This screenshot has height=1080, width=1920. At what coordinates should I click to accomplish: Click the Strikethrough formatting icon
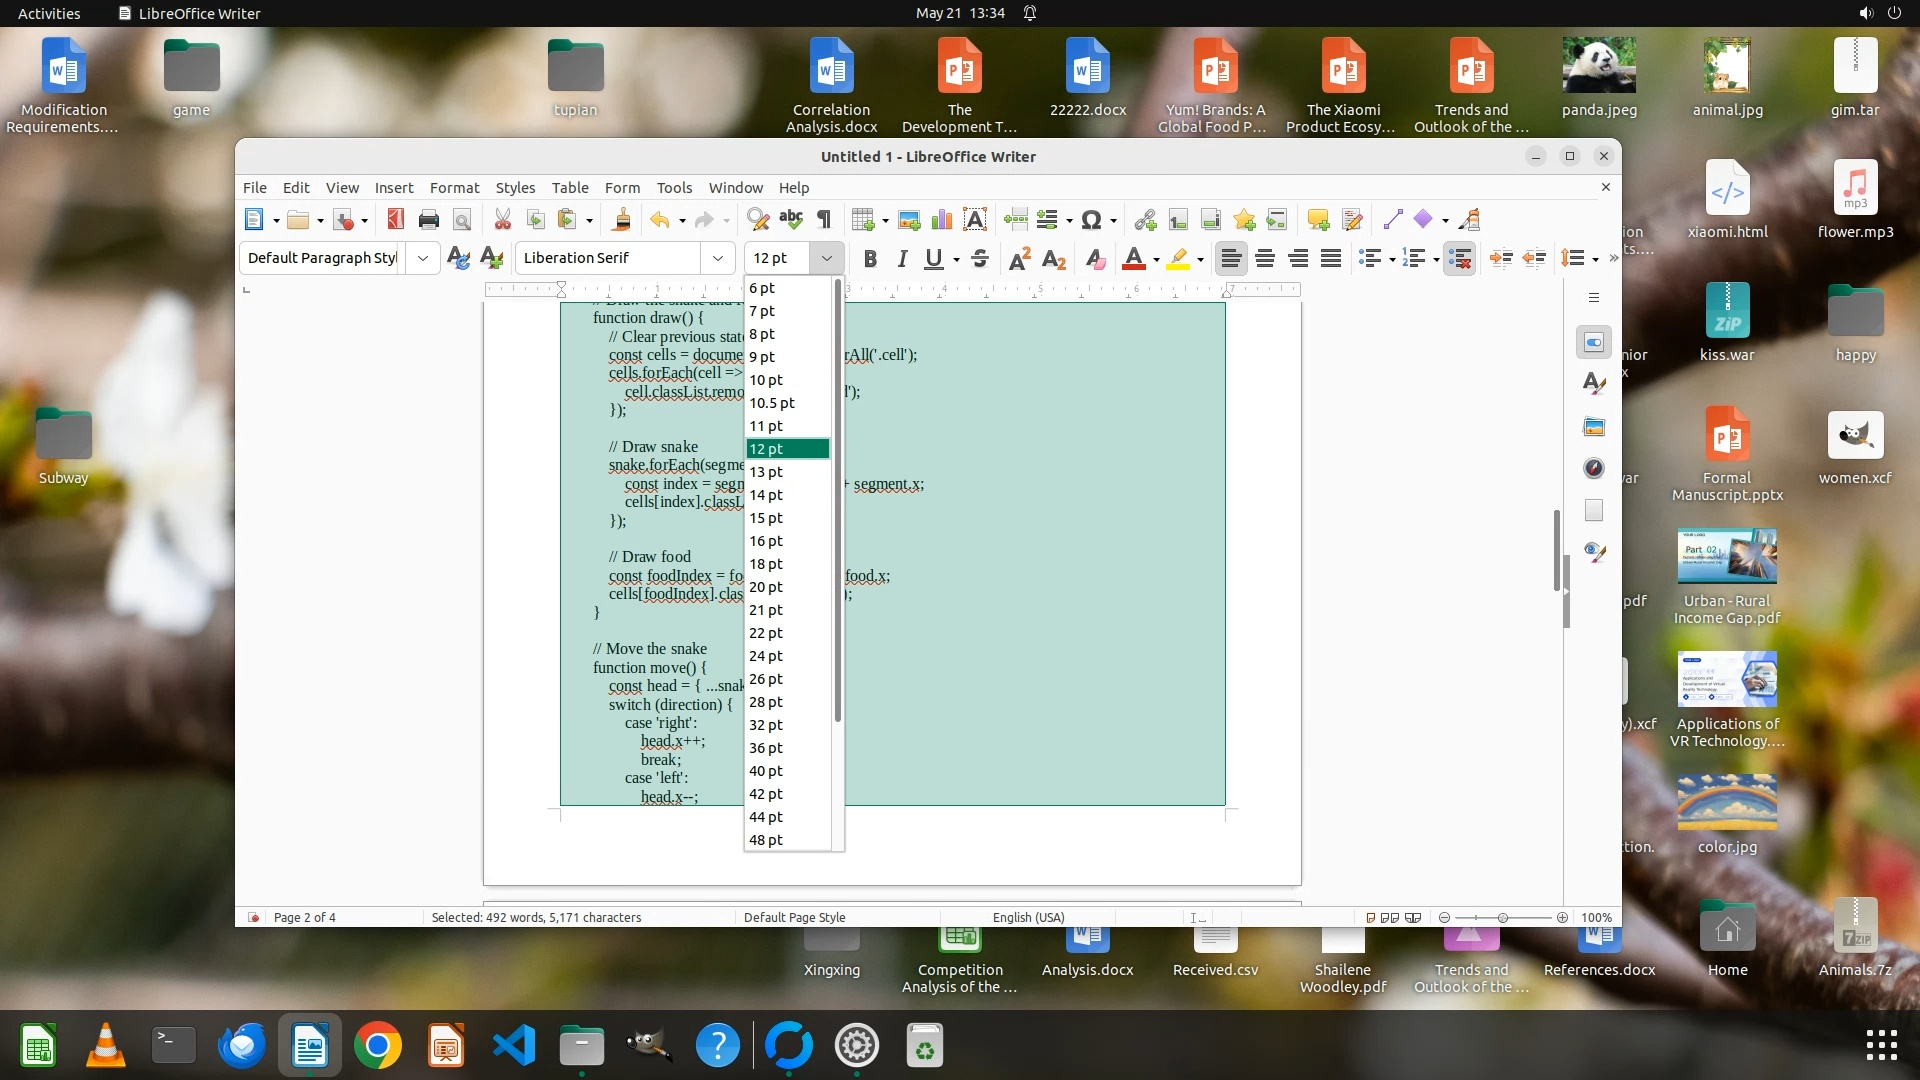point(980,259)
